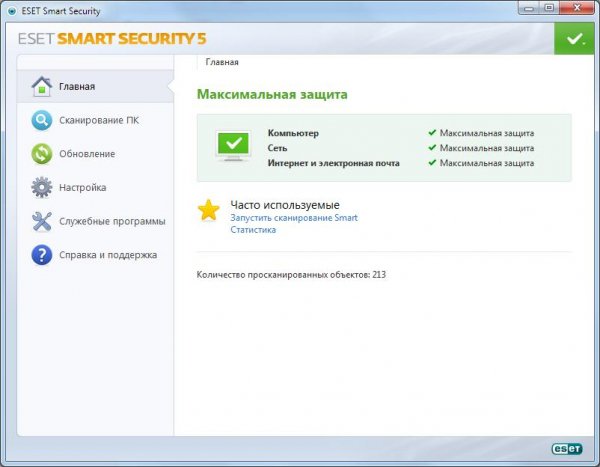Click the house icon for Главная
The height and width of the screenshot is (467, 600).
(42, 86)
